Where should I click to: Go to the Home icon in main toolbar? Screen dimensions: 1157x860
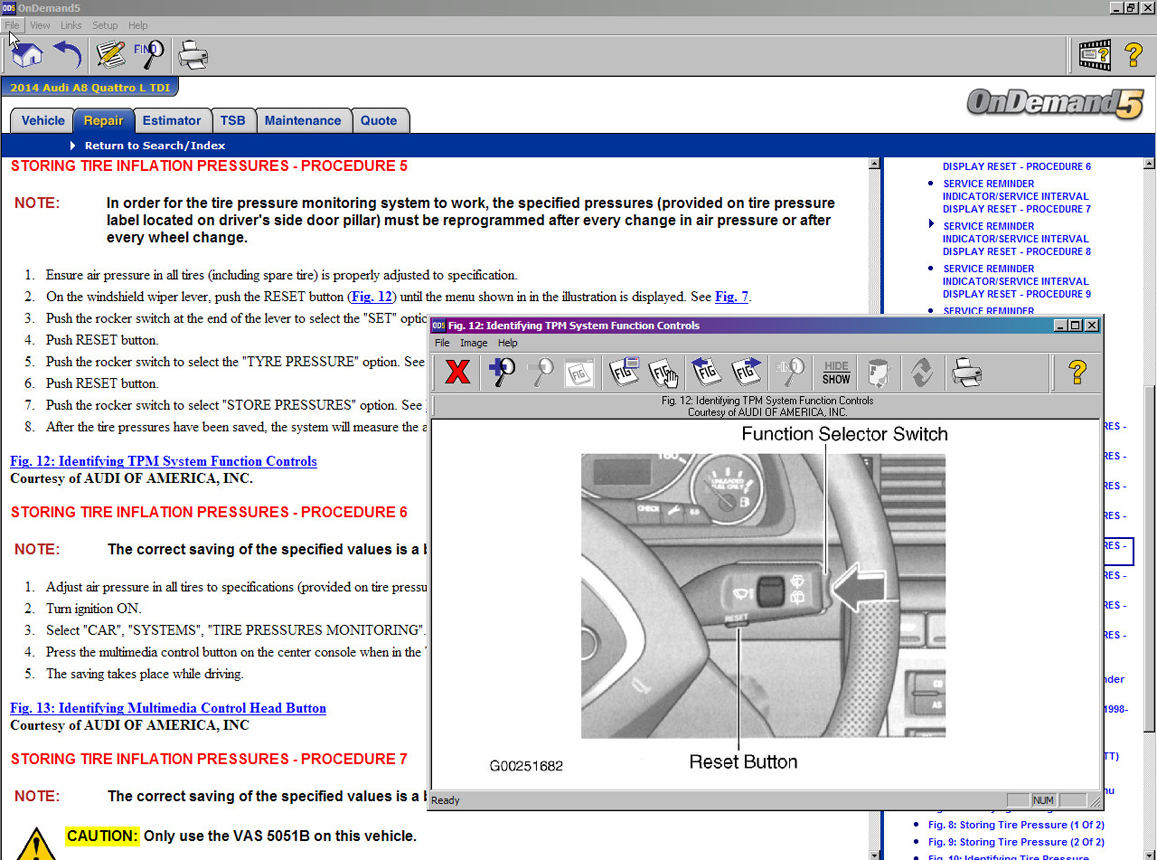point(28,55)
